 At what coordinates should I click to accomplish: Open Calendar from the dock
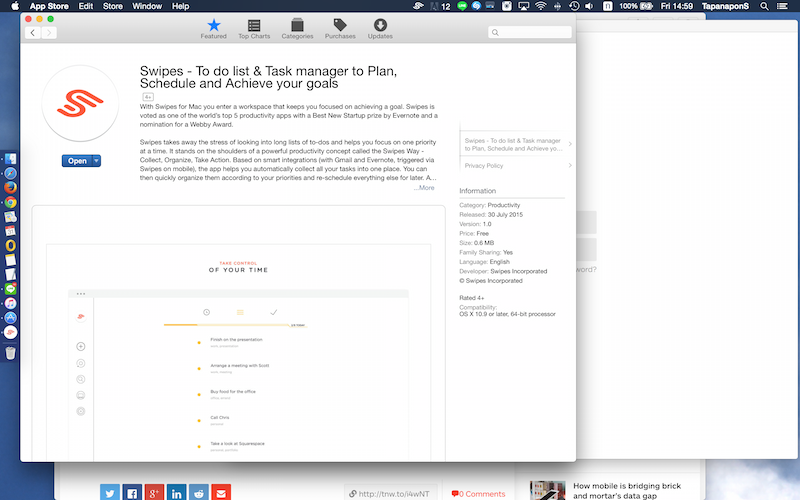tap(11, 231)
